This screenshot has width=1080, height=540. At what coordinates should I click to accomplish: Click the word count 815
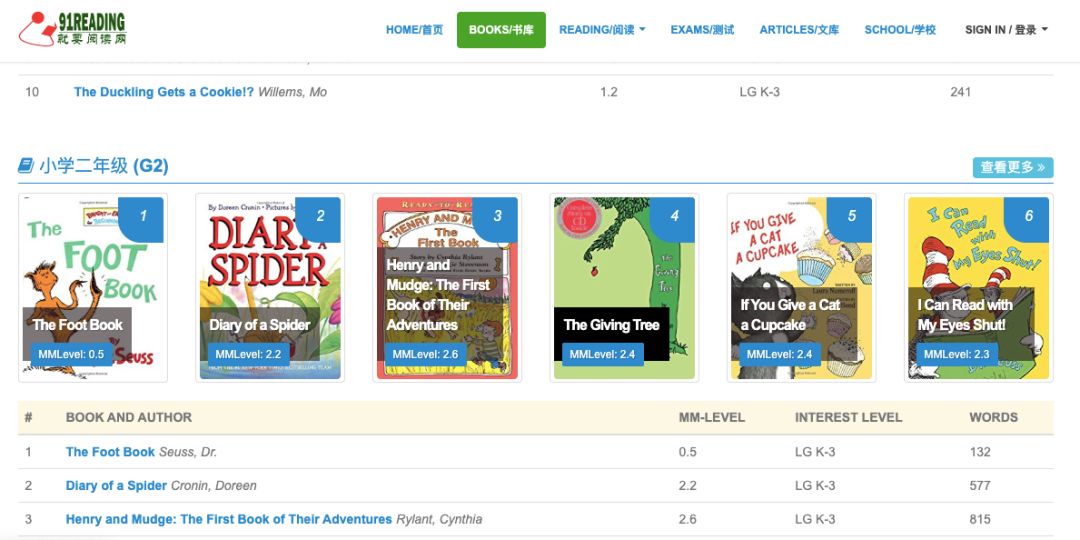[x=980, y=519]
